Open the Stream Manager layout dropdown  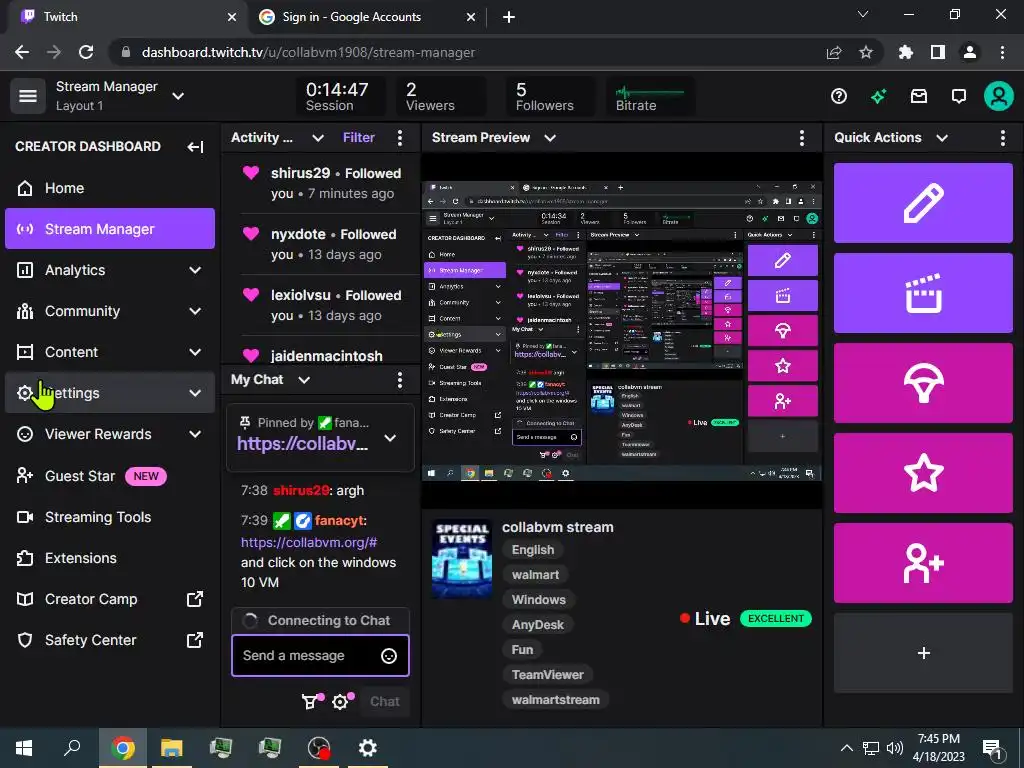pyautogui.click(x=178, y=96)
